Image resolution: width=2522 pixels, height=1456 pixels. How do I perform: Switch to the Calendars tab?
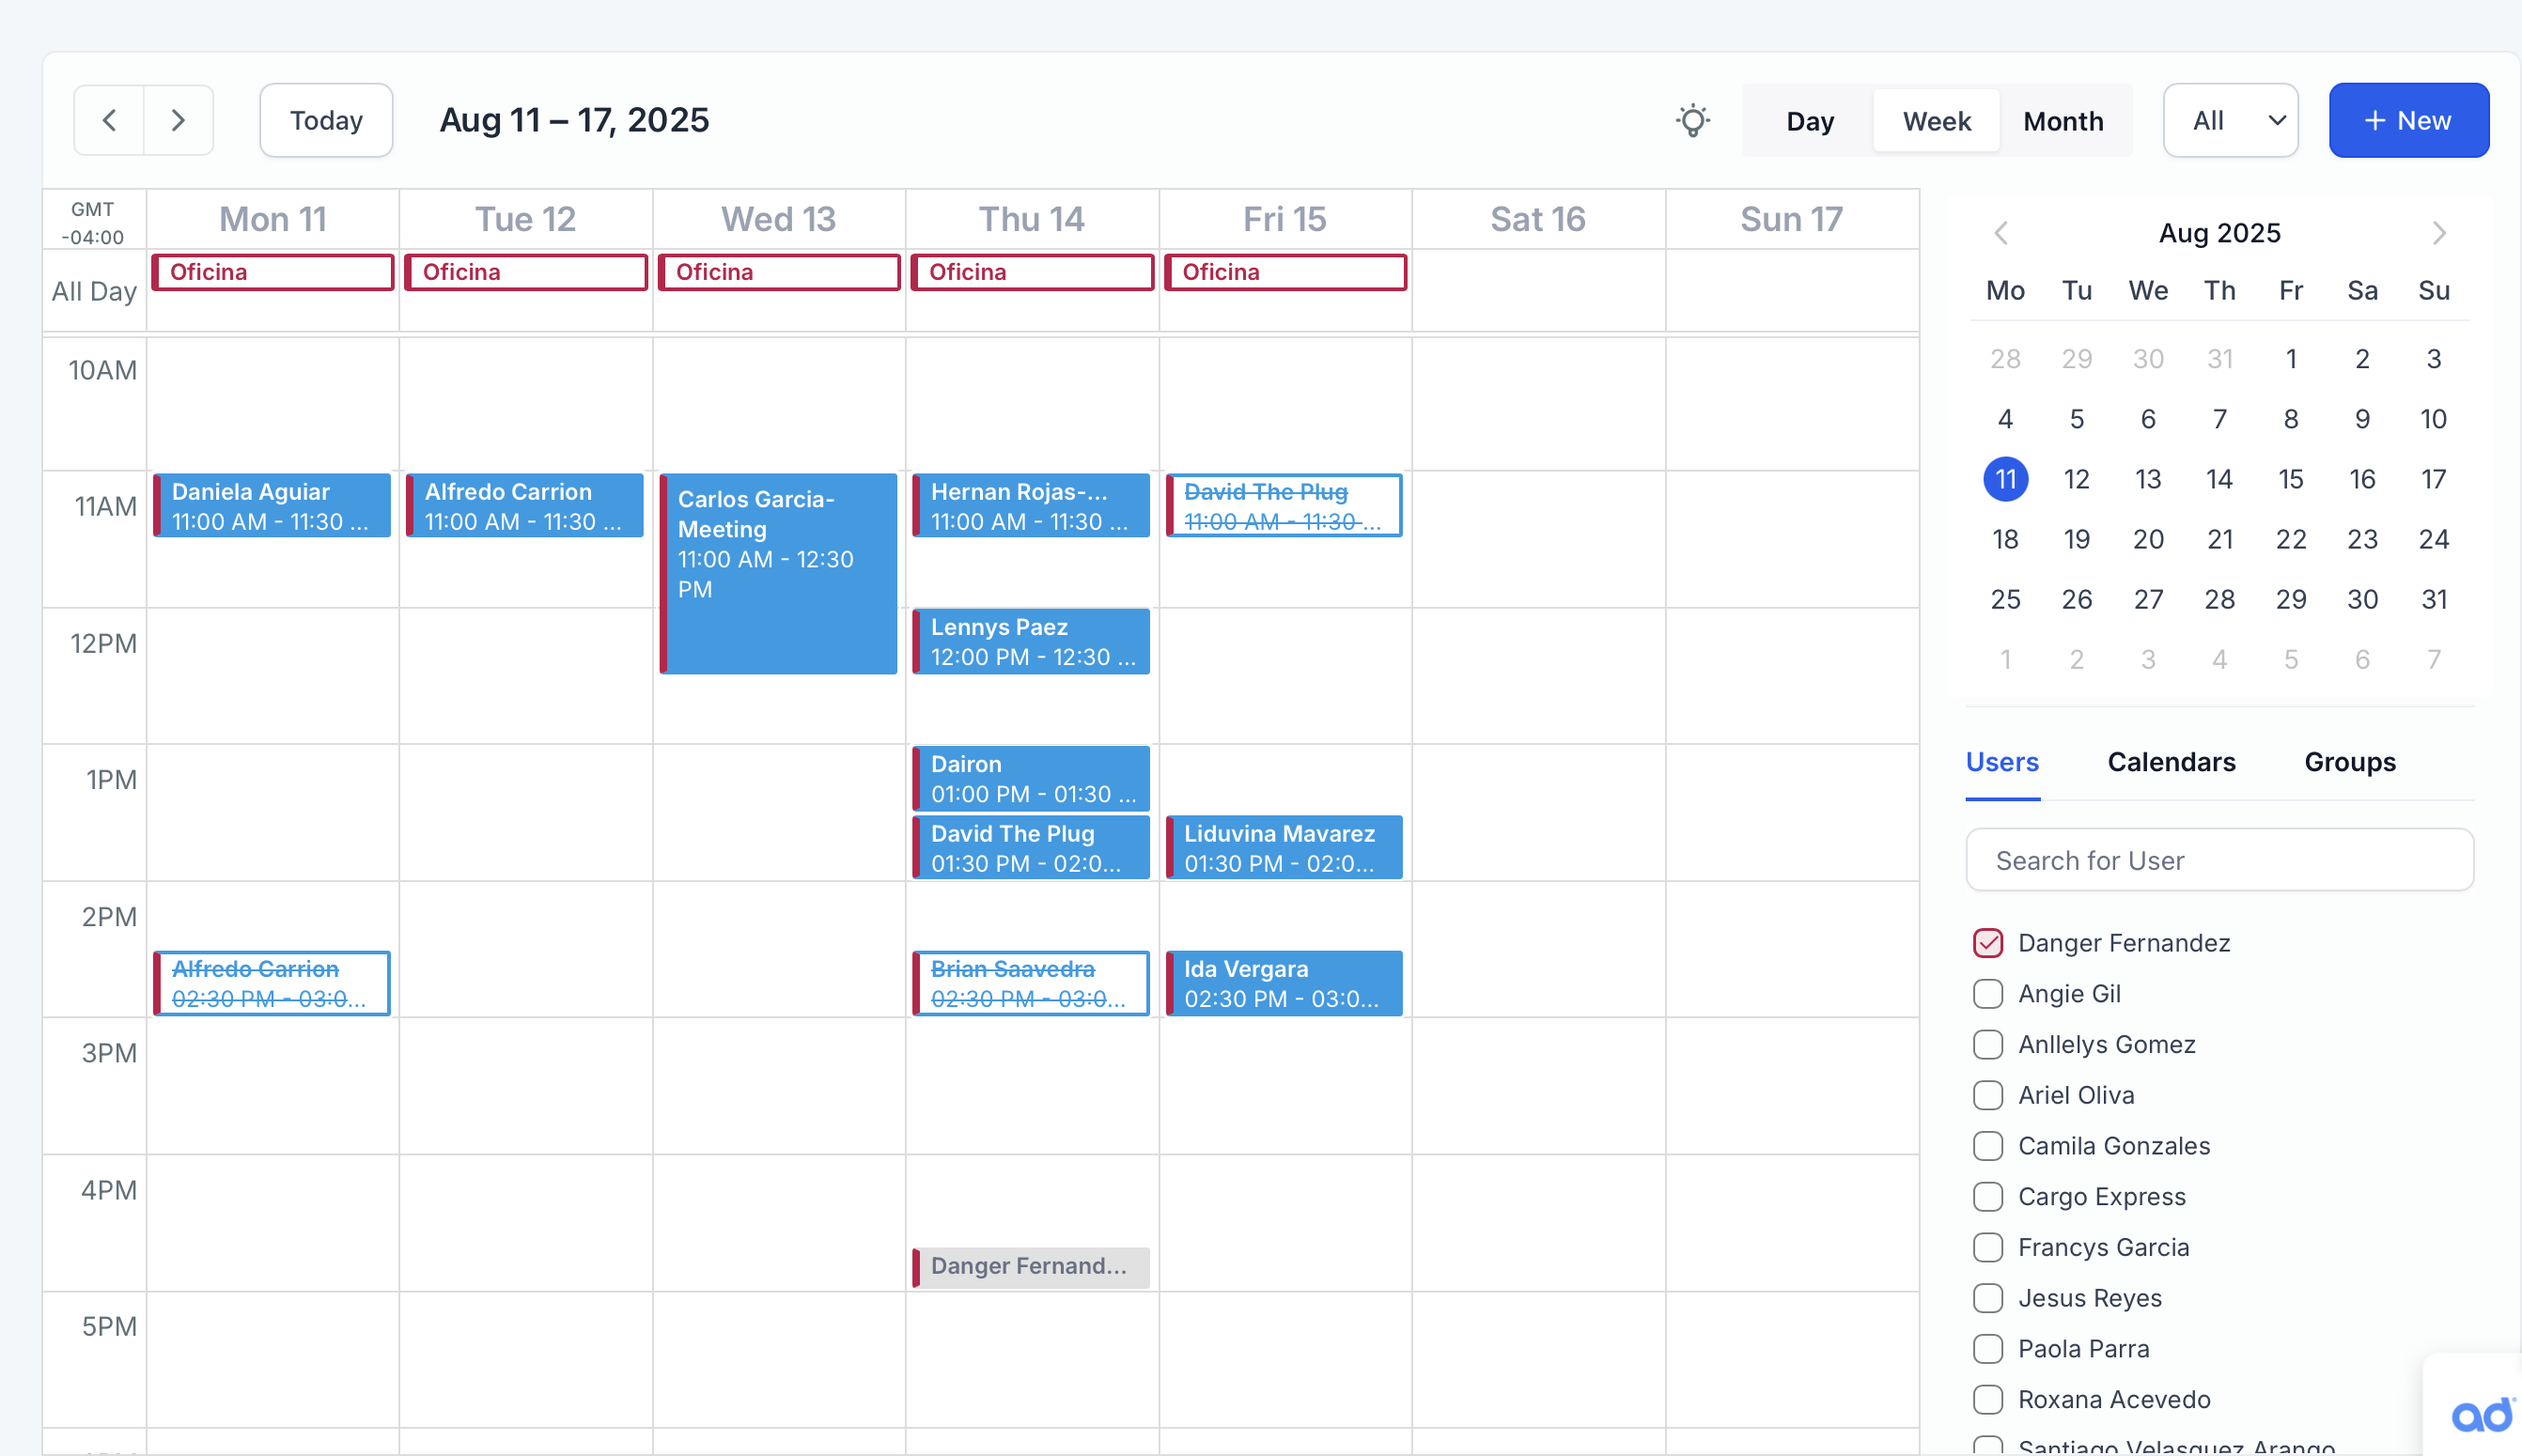point(2171,762)
